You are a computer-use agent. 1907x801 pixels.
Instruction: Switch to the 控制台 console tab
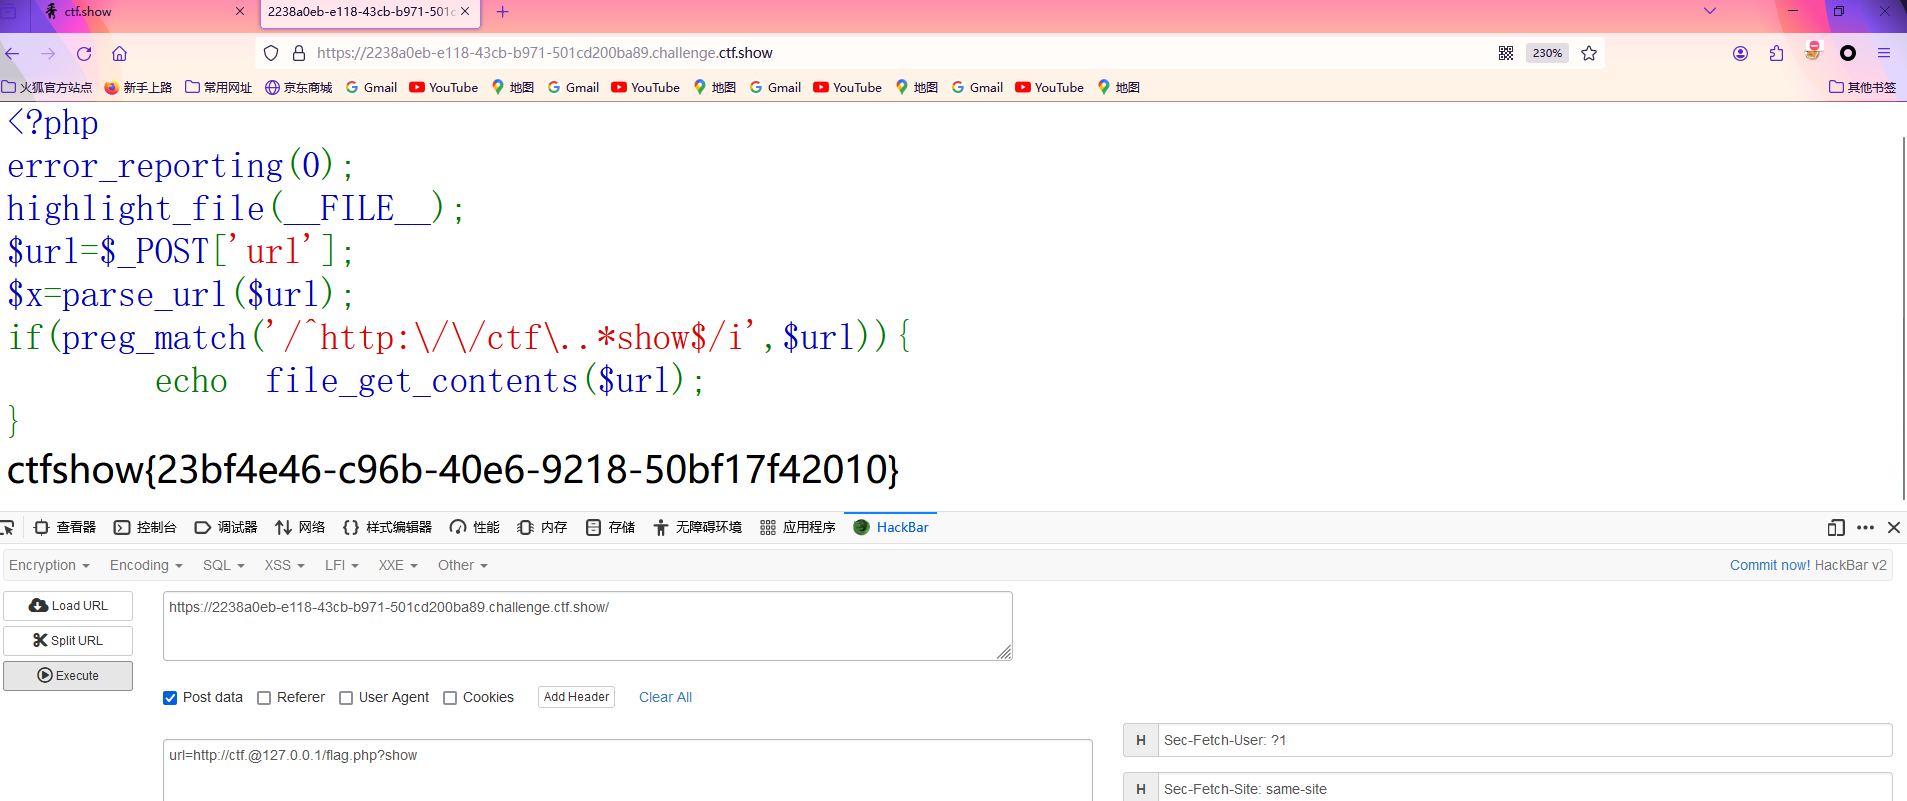(x=145, y=527)
